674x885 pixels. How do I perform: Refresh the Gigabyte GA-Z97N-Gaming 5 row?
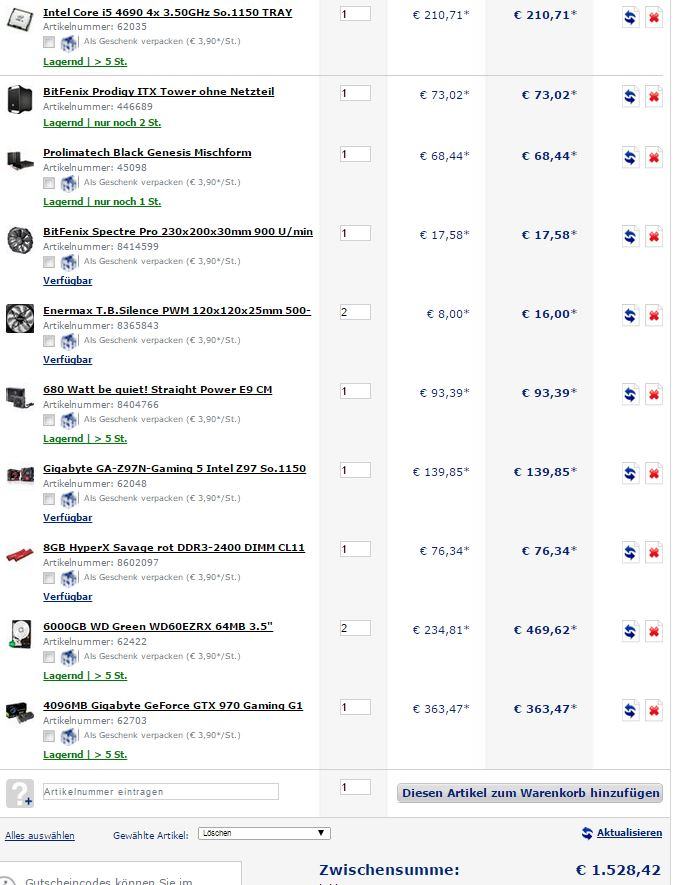(x=630, y=474)
